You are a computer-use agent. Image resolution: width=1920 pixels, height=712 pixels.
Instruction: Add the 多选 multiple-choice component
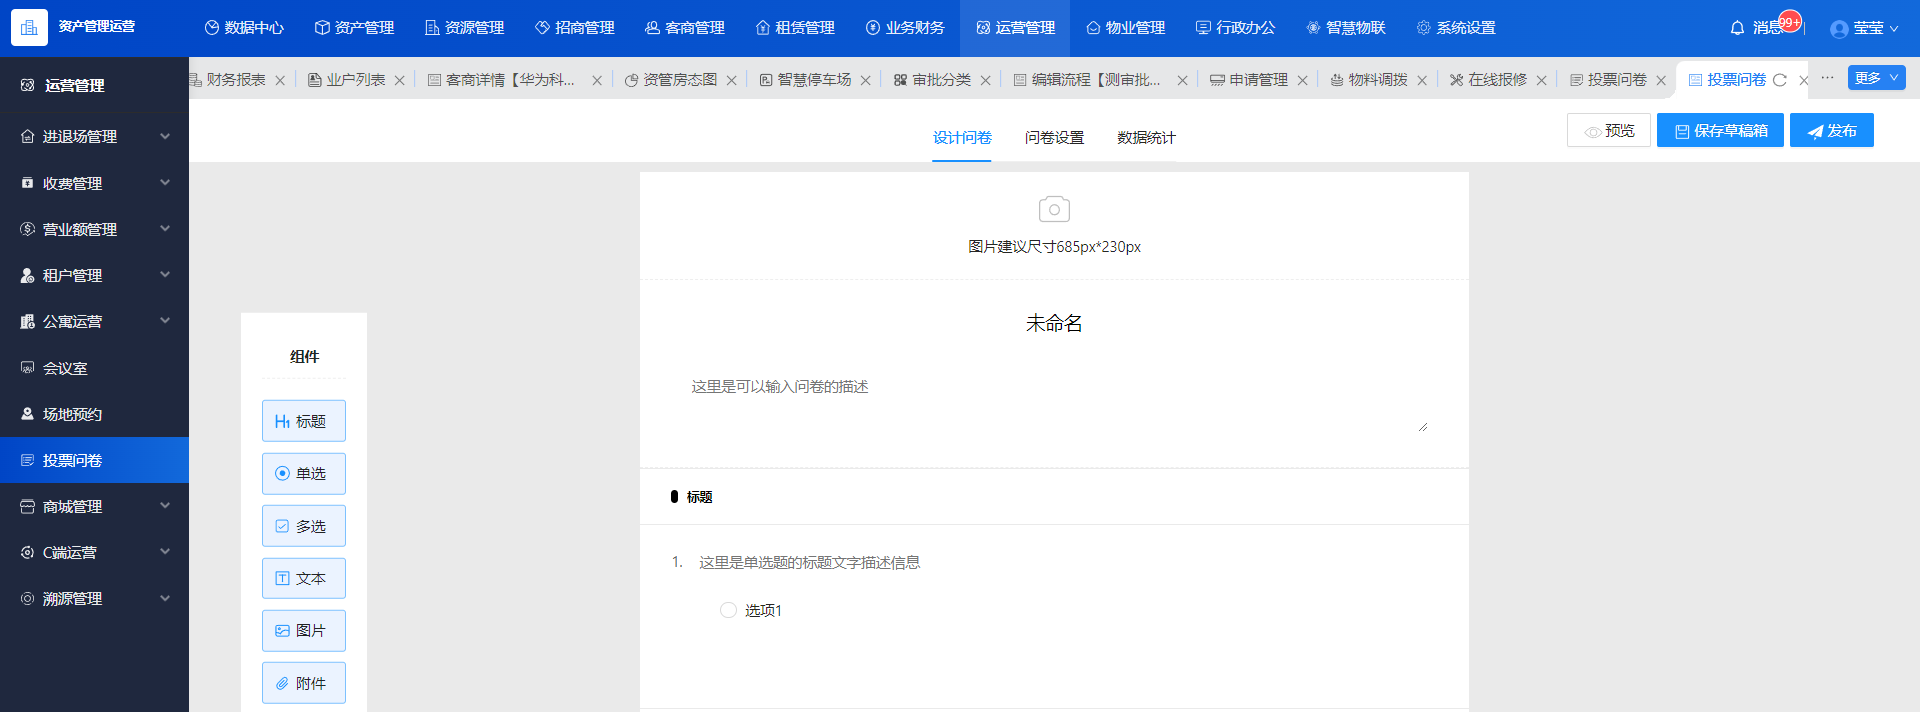click(304, 526)
